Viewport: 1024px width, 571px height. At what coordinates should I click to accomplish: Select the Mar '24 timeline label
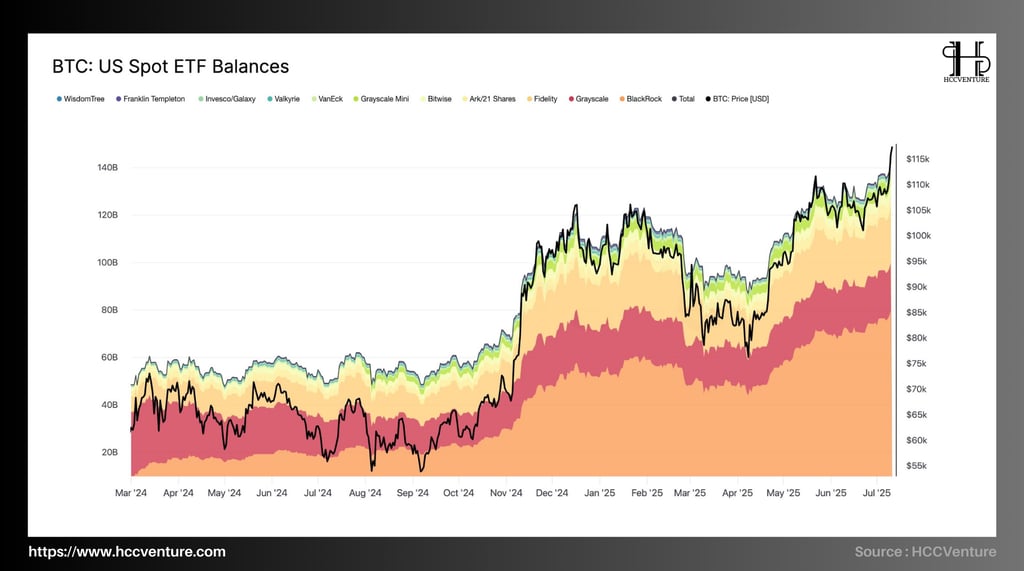tap(131, 493)
